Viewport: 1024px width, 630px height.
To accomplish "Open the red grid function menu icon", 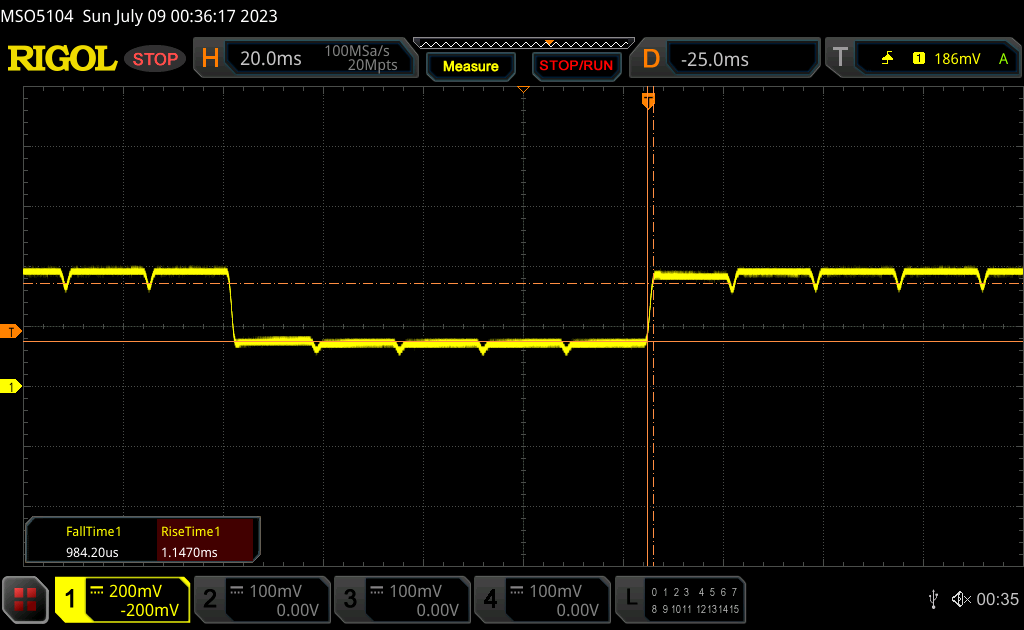I will click(25, 599).
